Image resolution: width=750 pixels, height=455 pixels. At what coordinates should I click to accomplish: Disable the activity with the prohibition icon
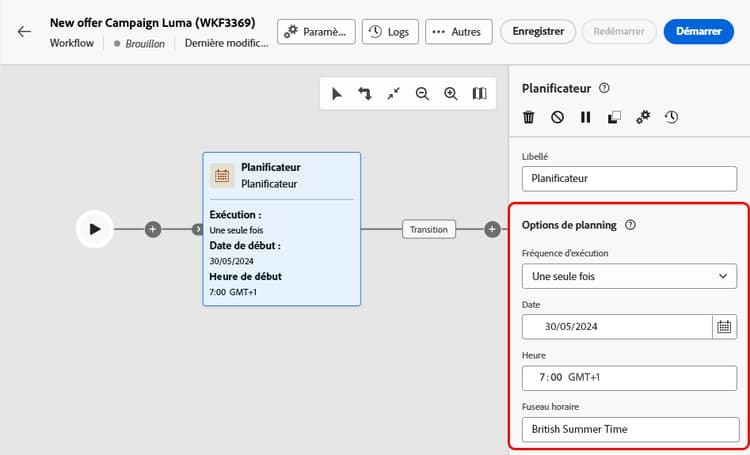pos(557,117)
